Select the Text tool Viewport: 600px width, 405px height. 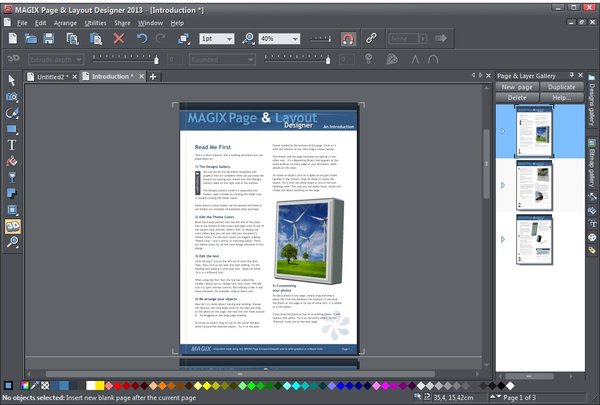pos(11,145)
